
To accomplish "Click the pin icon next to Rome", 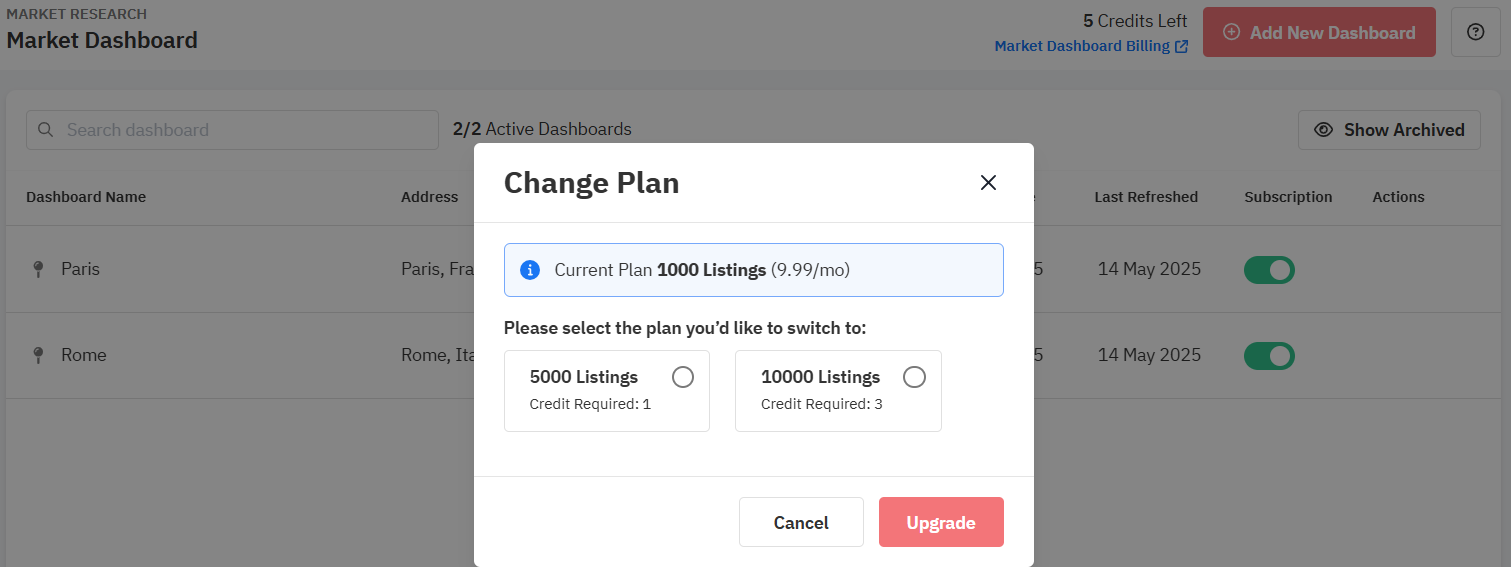I will [x=38, y=355].
